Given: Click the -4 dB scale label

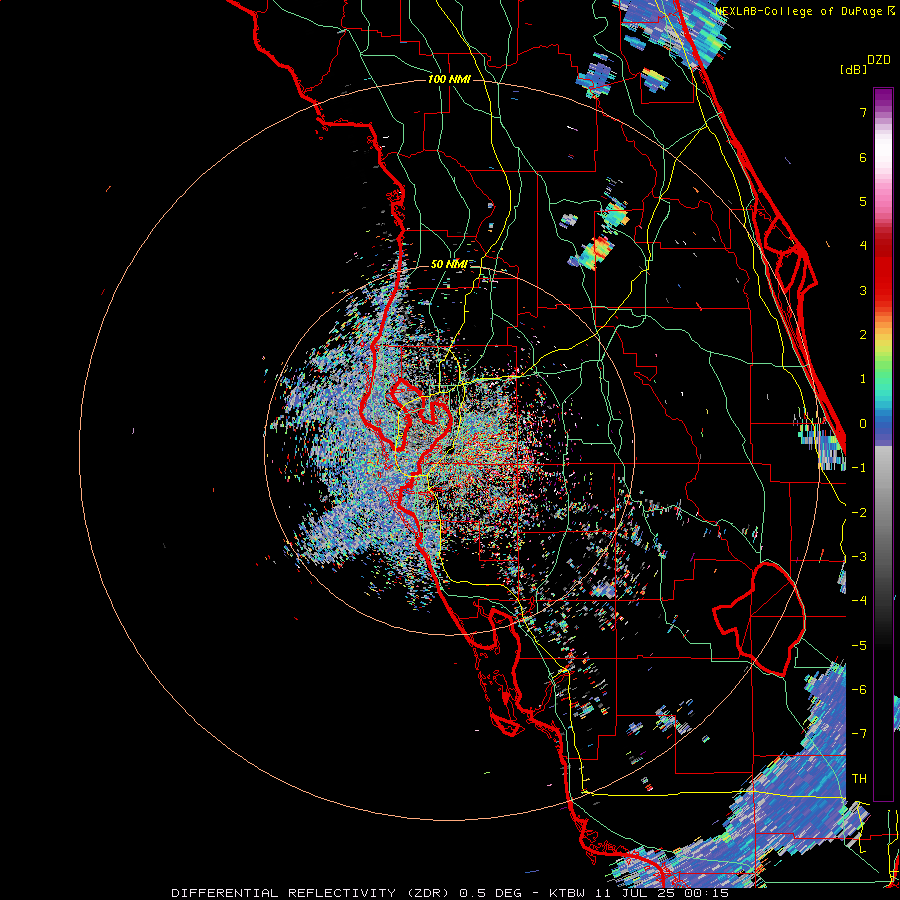Looking at the screenshot, I should coord(859,601).
